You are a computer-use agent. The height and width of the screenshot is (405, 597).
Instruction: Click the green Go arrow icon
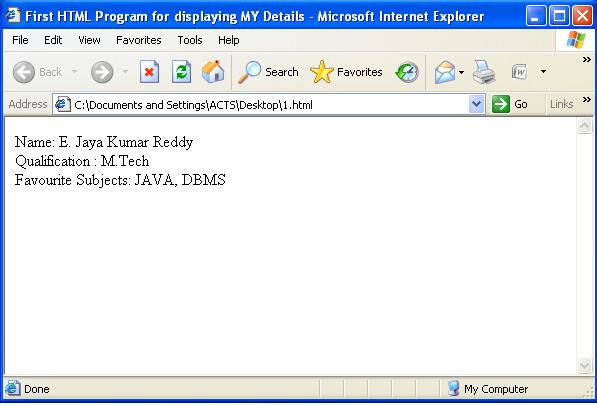pyautogui.click(x=501, y=104)
